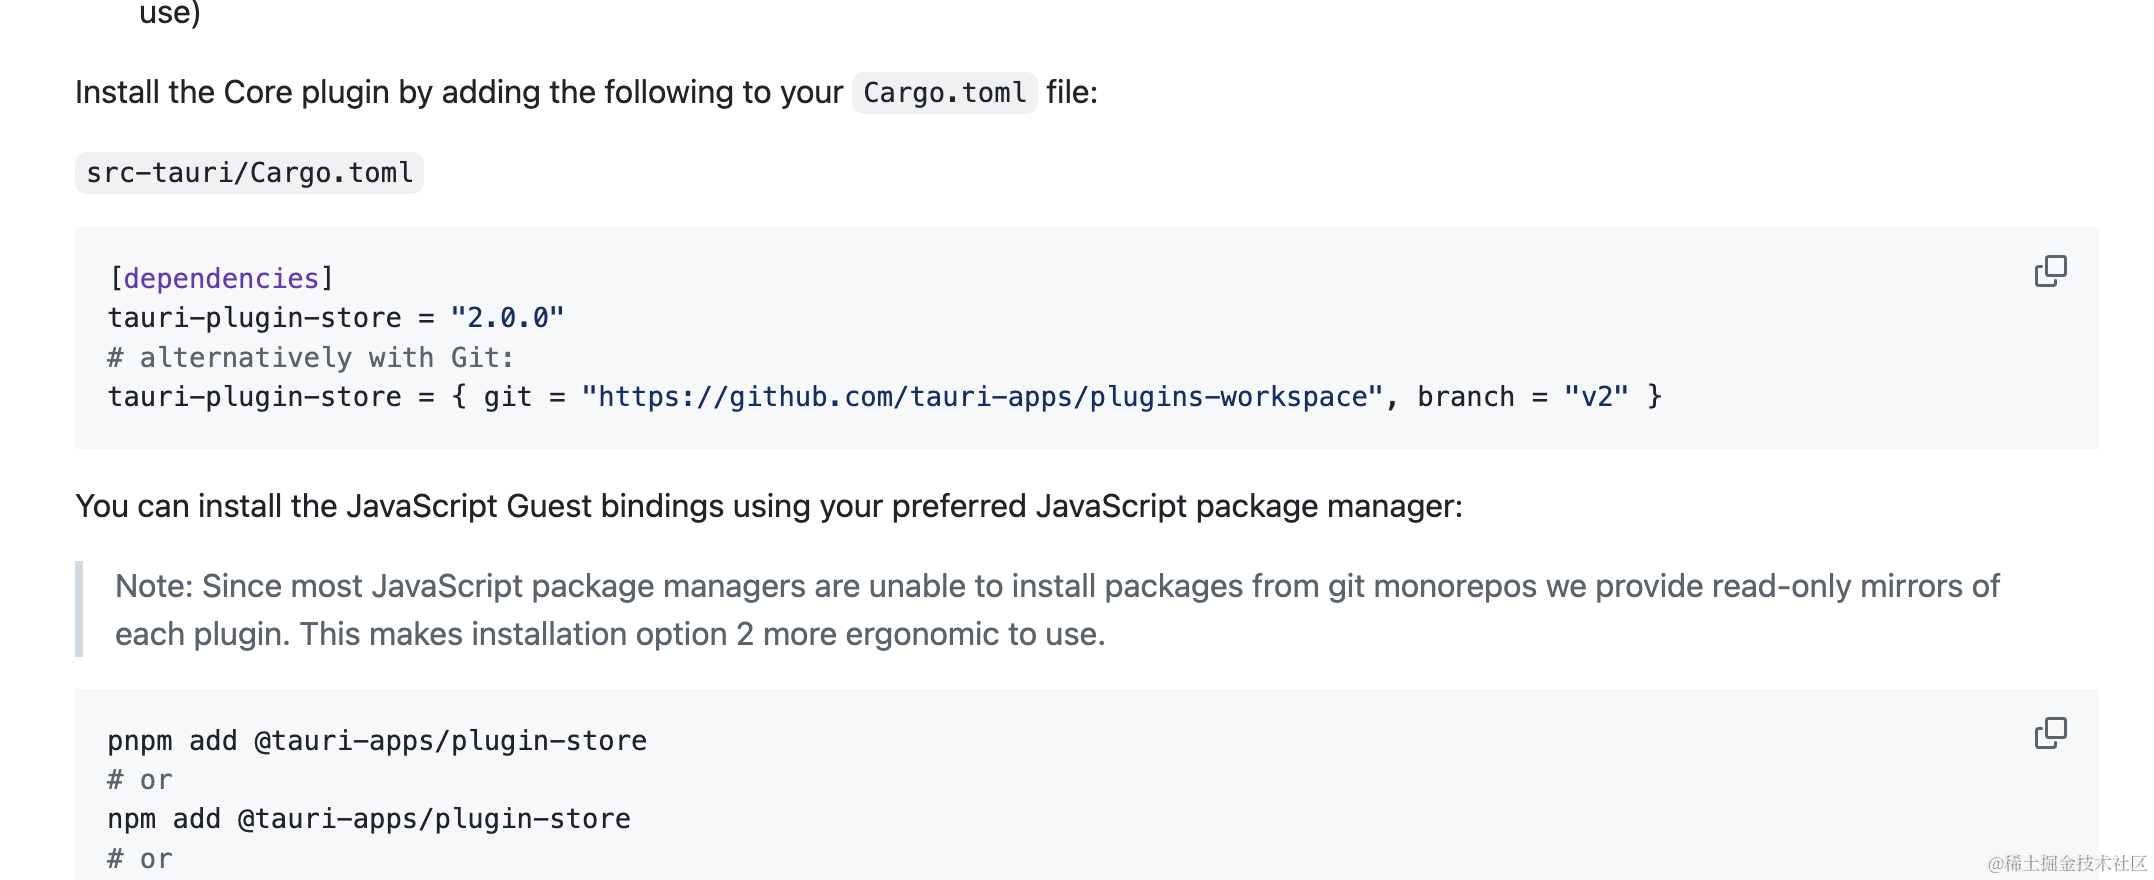Click the inline Cargo.toml code label
The image size is (2154, 880).
(945, 93)
